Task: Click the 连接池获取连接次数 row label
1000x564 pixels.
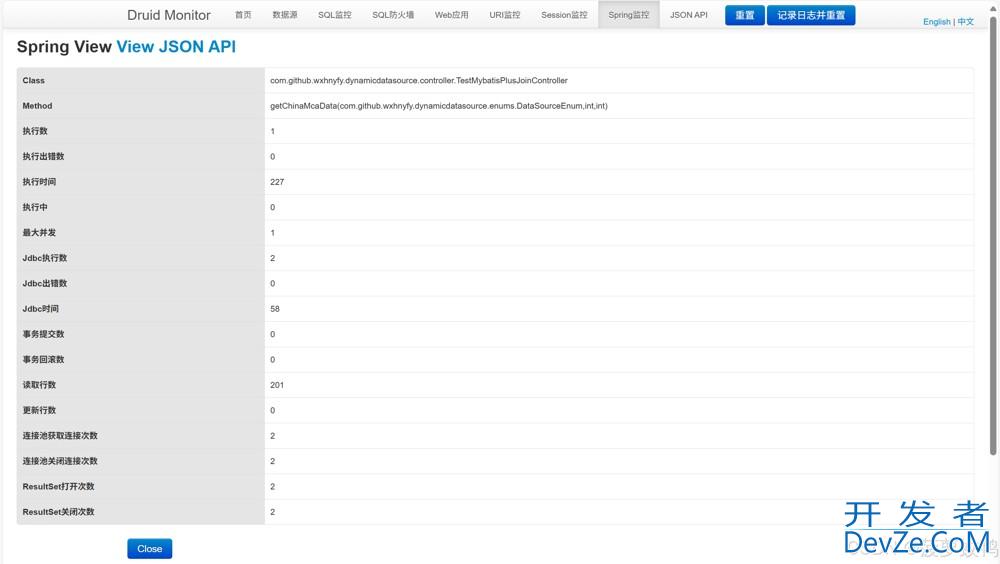Action: coord(60,436)
